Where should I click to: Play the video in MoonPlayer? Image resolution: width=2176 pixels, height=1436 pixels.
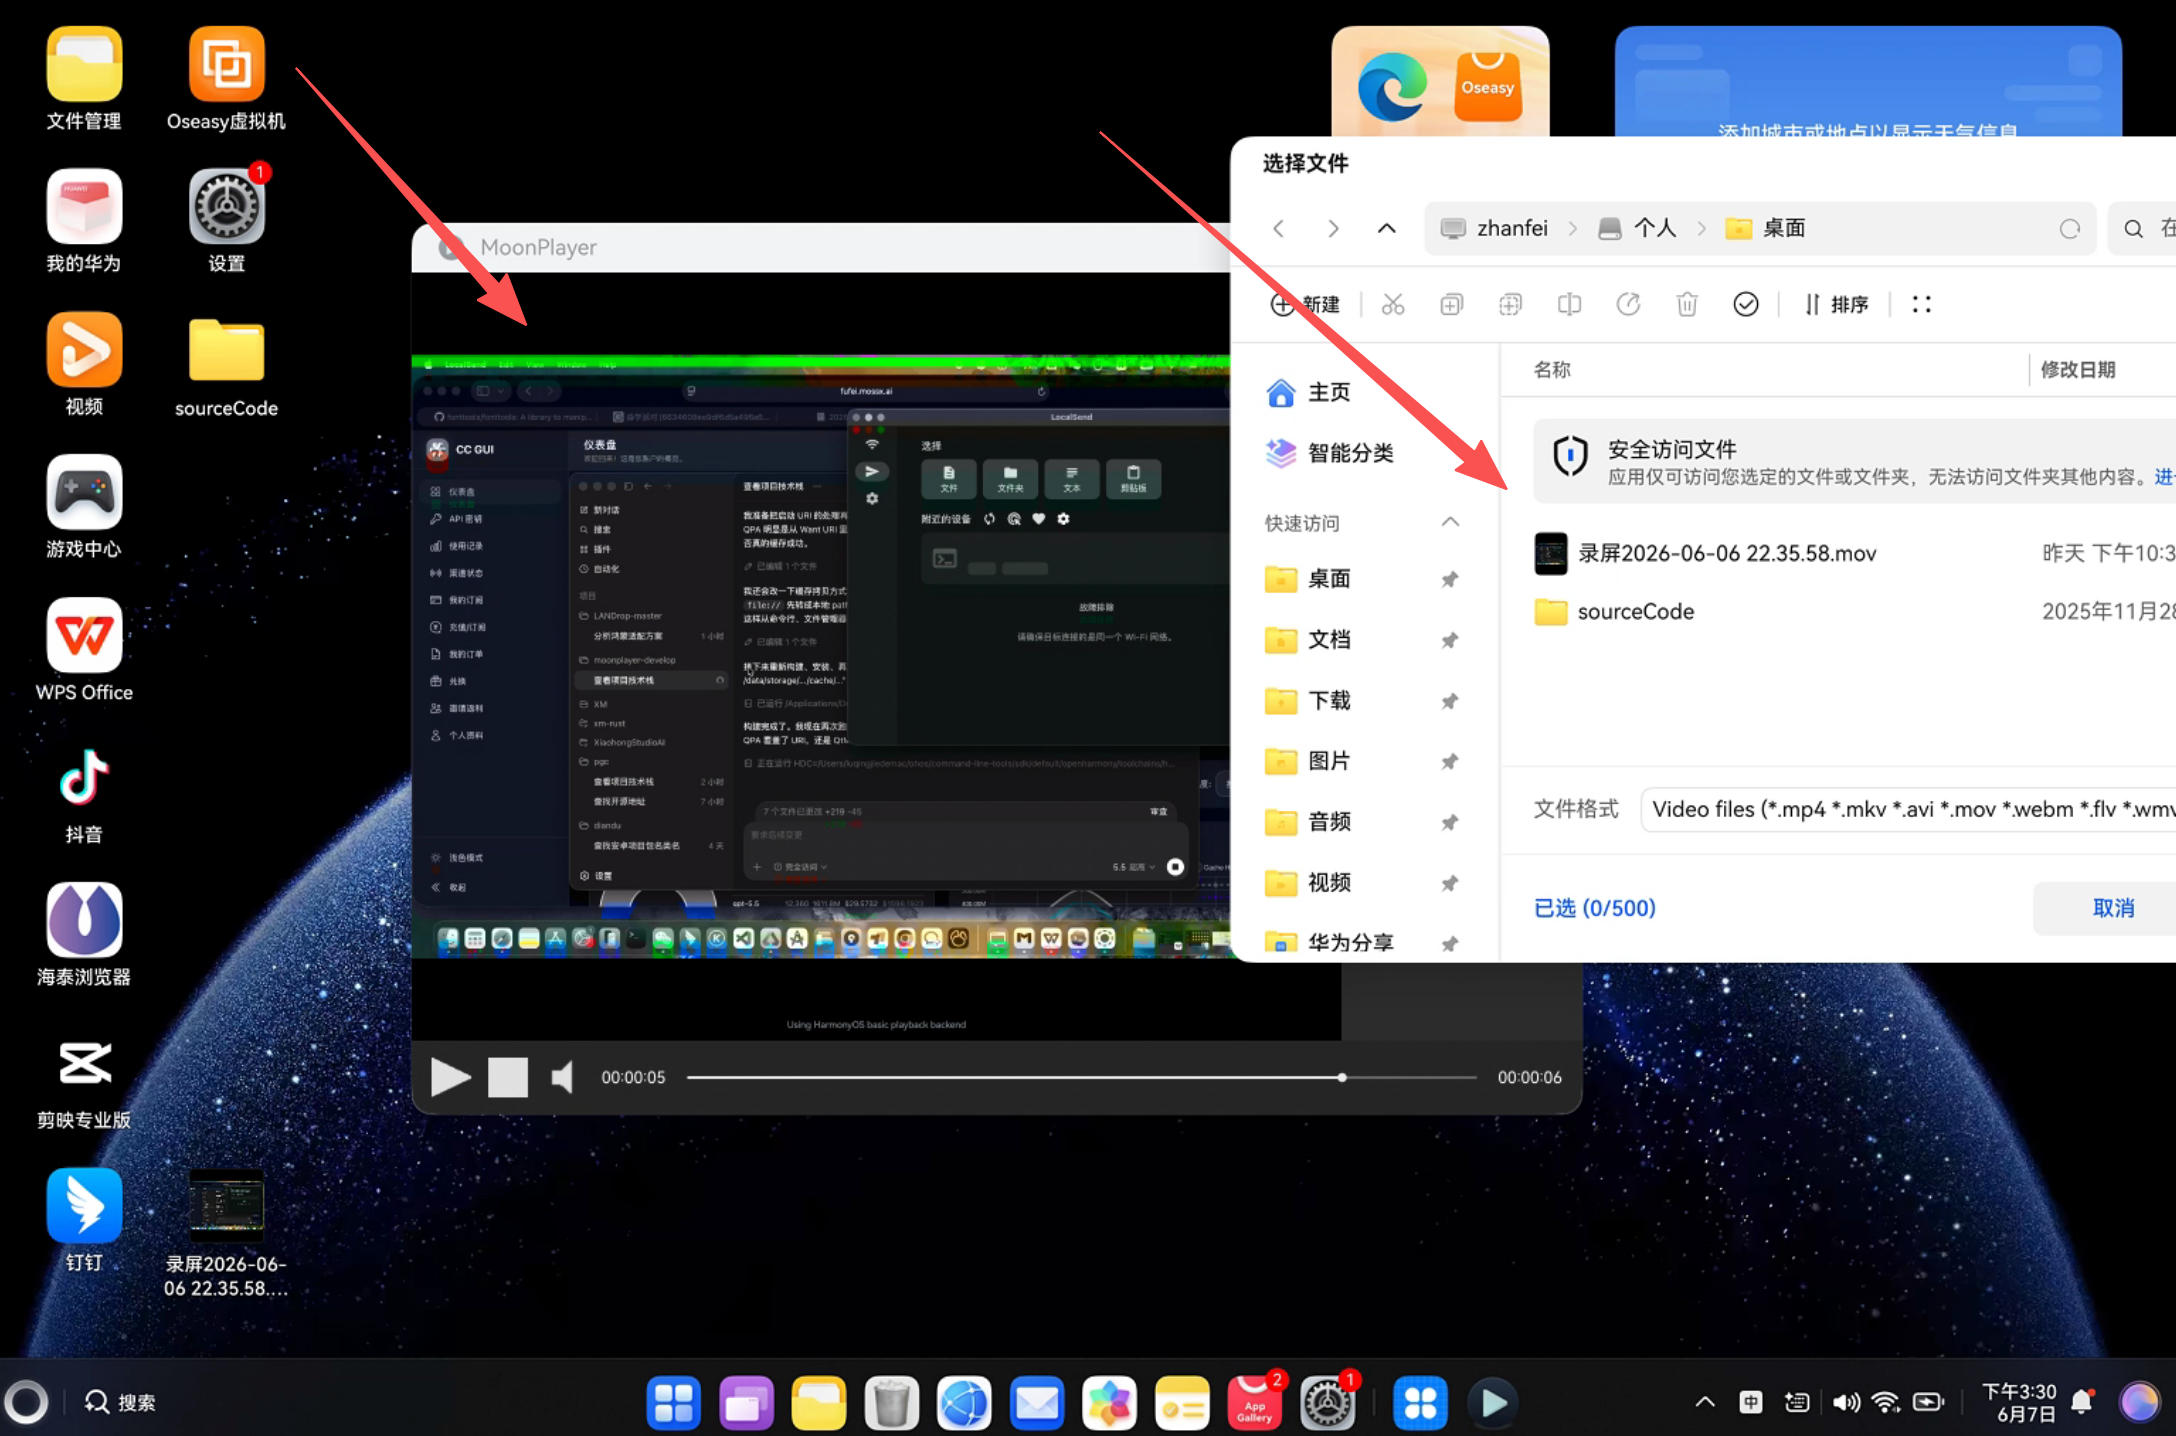[x=450, y=1077]
